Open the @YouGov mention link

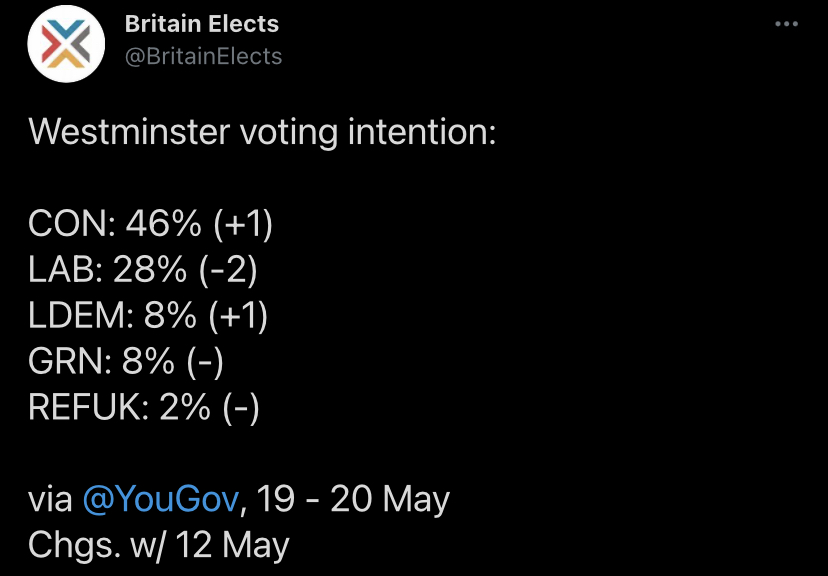[x=161, y=499]
